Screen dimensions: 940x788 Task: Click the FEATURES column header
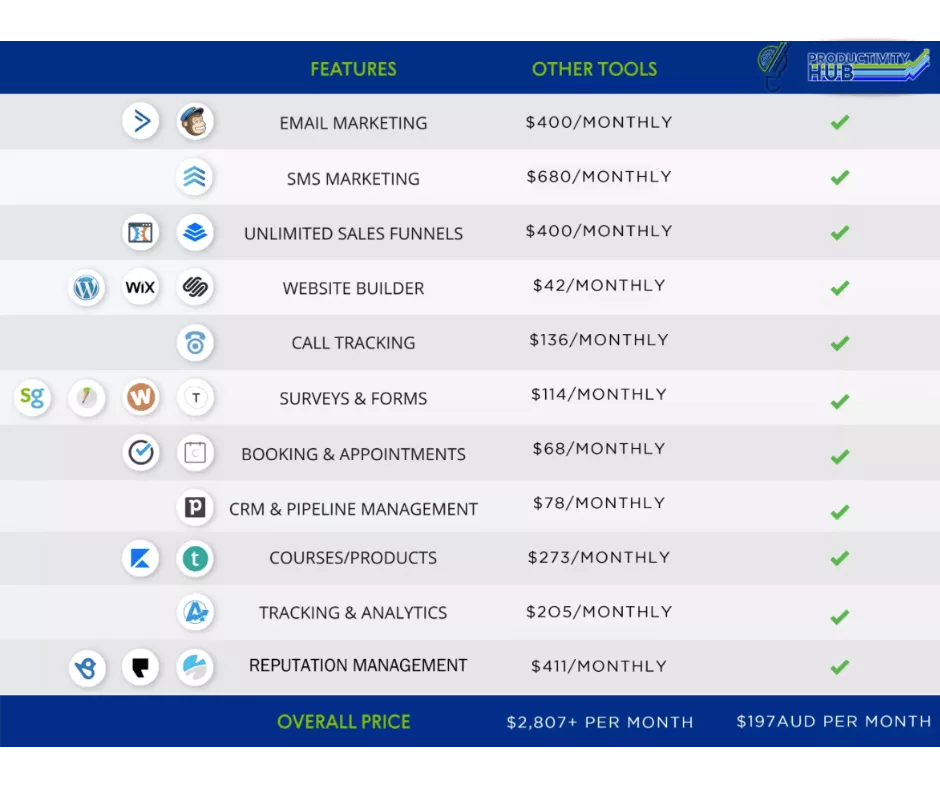pyautogui.click(x=353, y=69)
